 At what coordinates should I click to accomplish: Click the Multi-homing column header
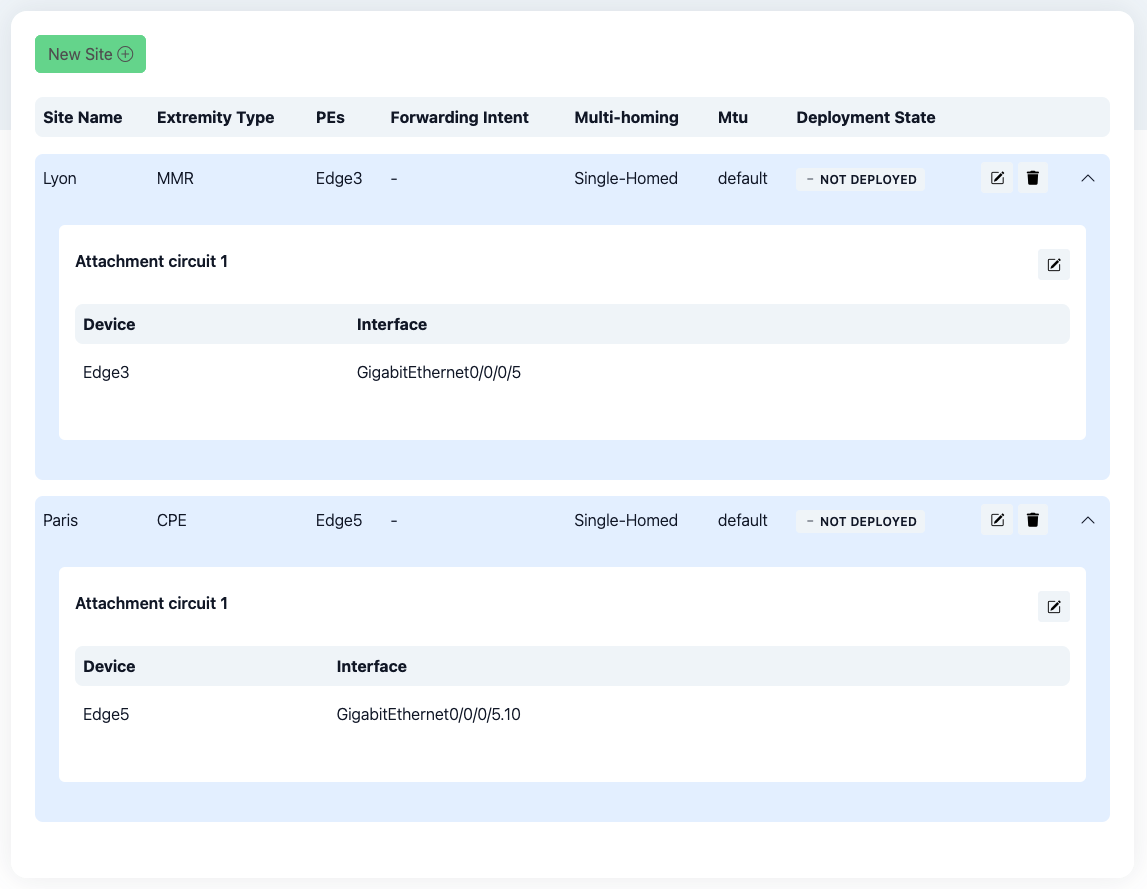(x=626, y=117)
